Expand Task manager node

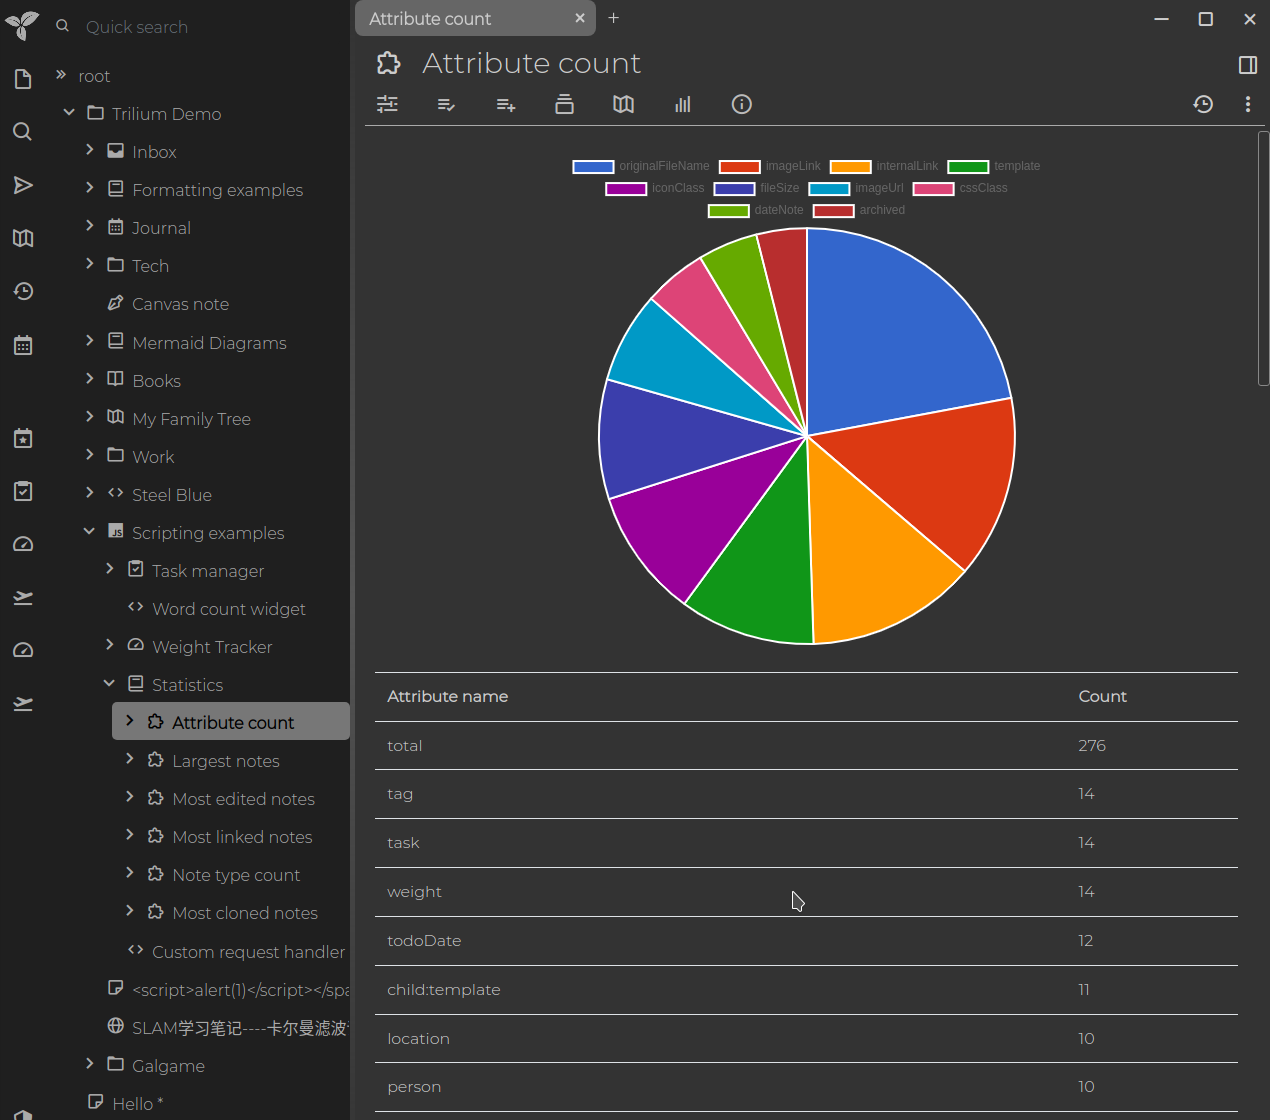(x=109, y=569)
